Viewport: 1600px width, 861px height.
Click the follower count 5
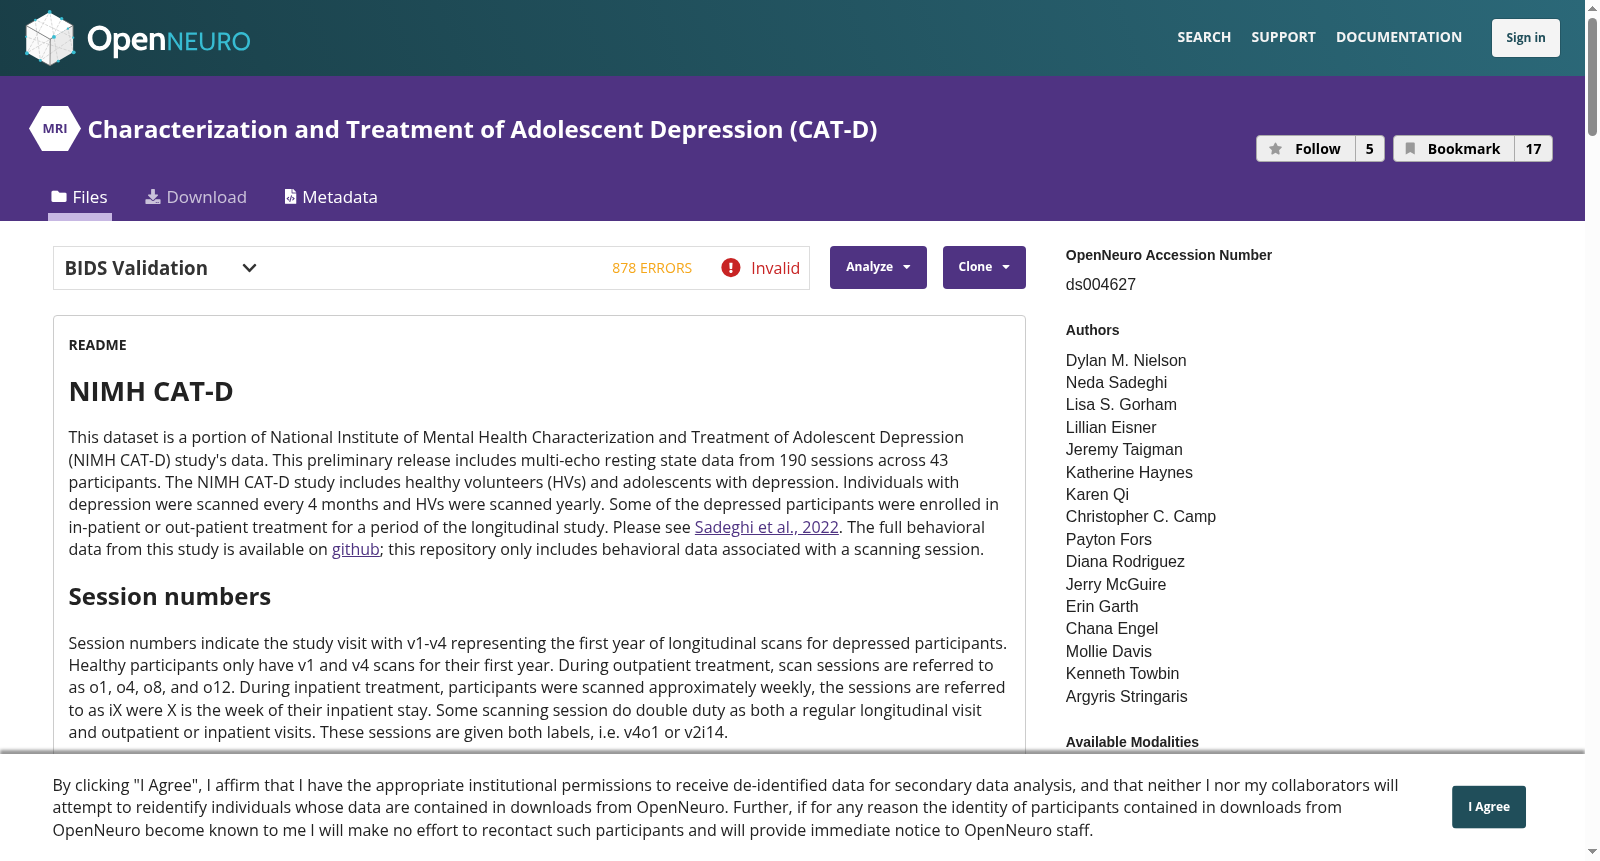click(x=1370, y=149)
